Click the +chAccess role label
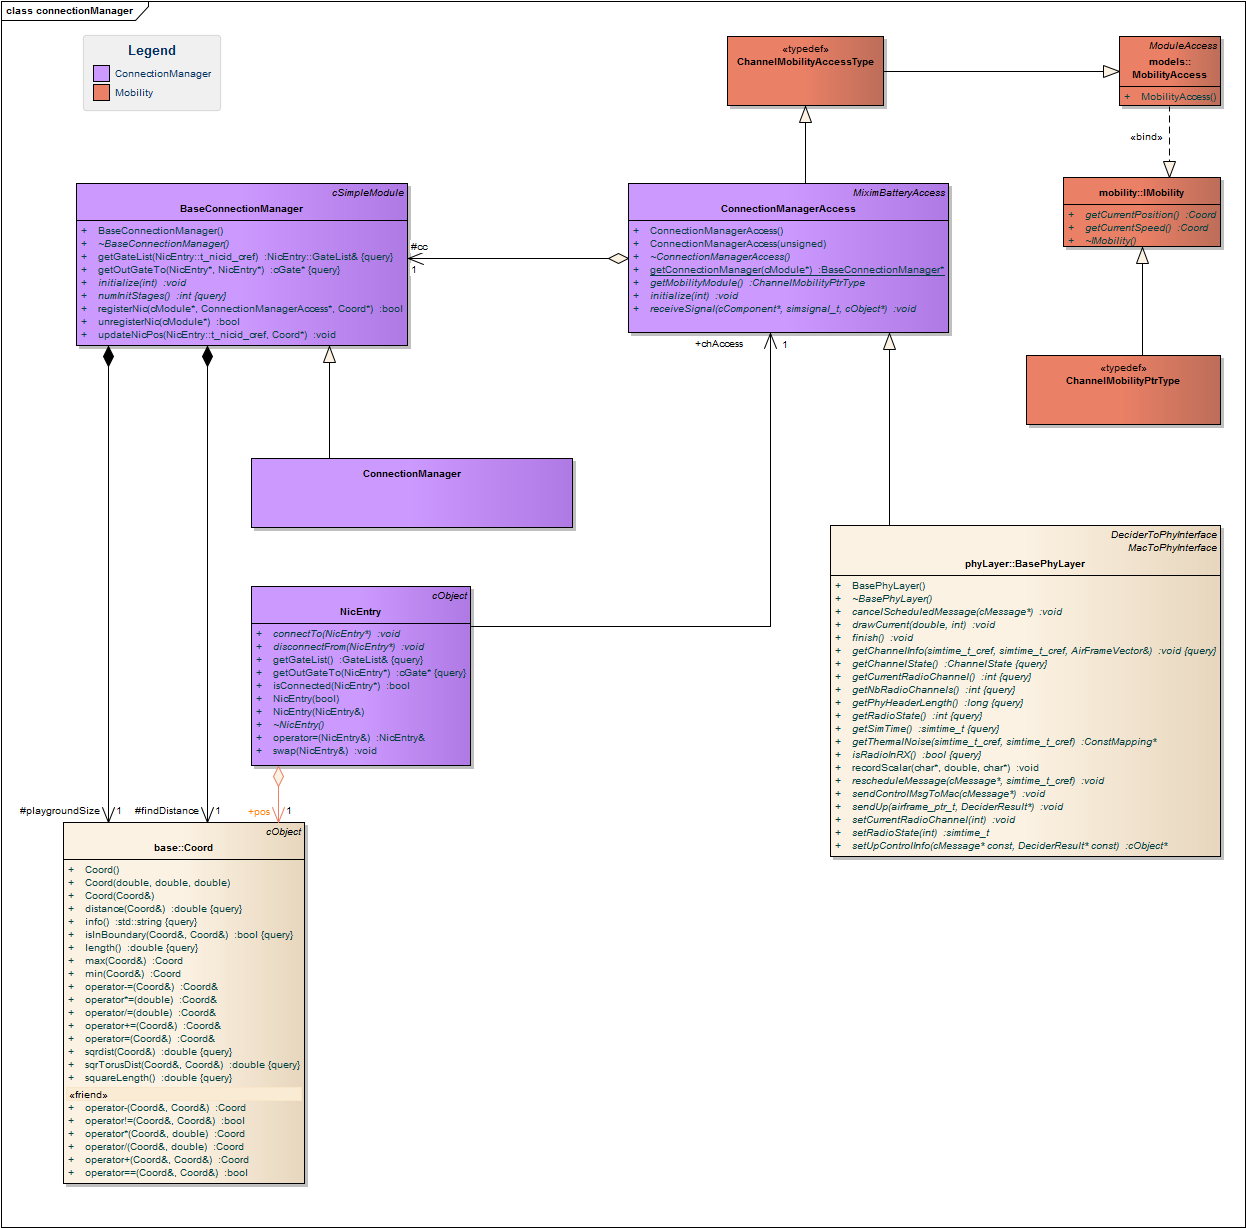Screen dimensions: 1246x1228 (x=719, y=344)
